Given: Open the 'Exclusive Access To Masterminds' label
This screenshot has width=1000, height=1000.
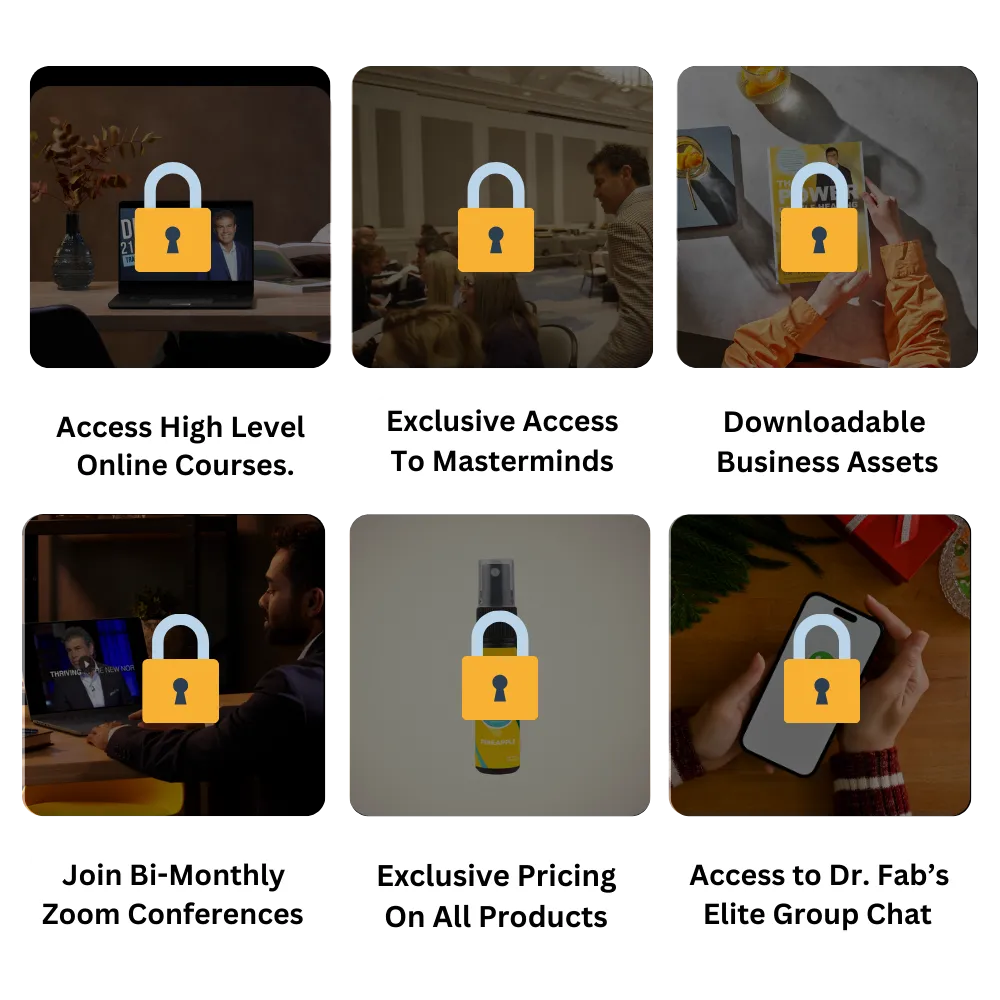Looking at the screenshot, I should (x=502, y=441).
